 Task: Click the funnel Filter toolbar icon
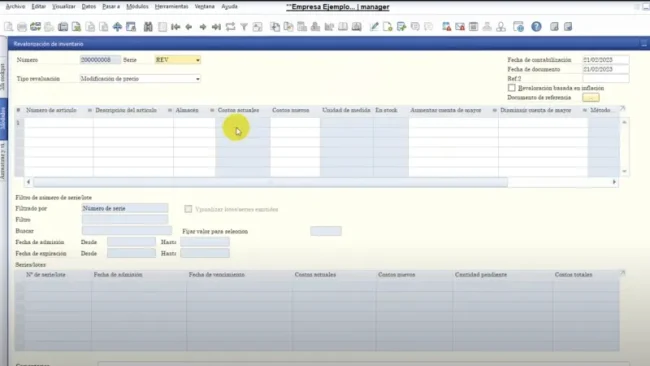click(244, 27)
